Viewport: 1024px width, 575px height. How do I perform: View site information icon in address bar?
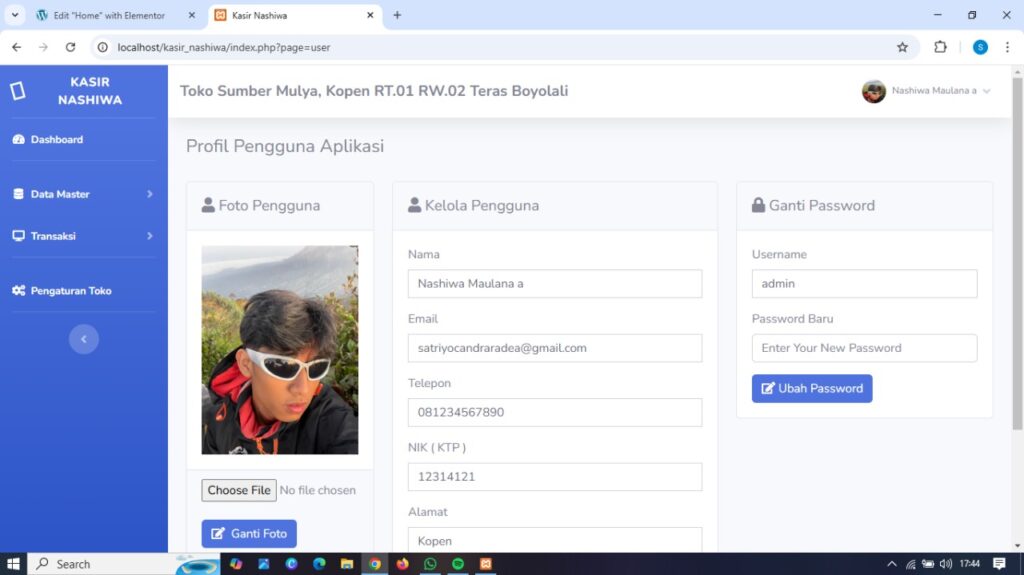(x=103, y=47)
